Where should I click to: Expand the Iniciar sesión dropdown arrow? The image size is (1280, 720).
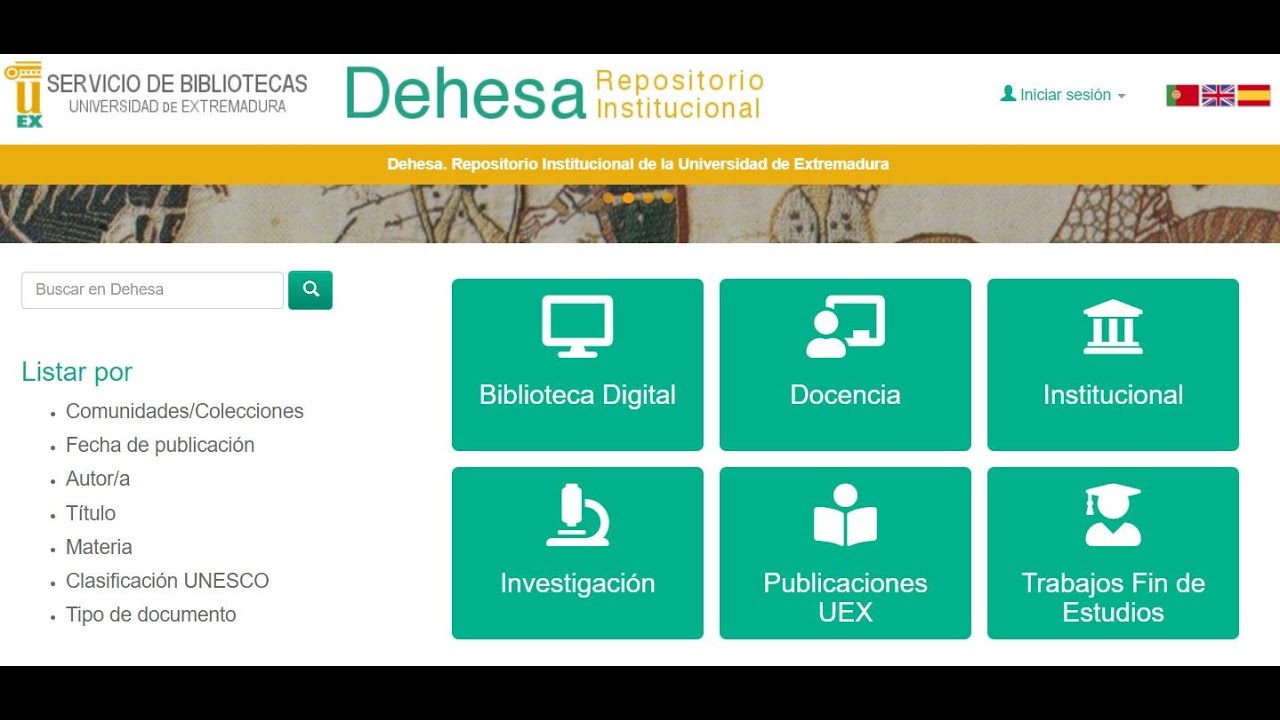coord(1121,96)
